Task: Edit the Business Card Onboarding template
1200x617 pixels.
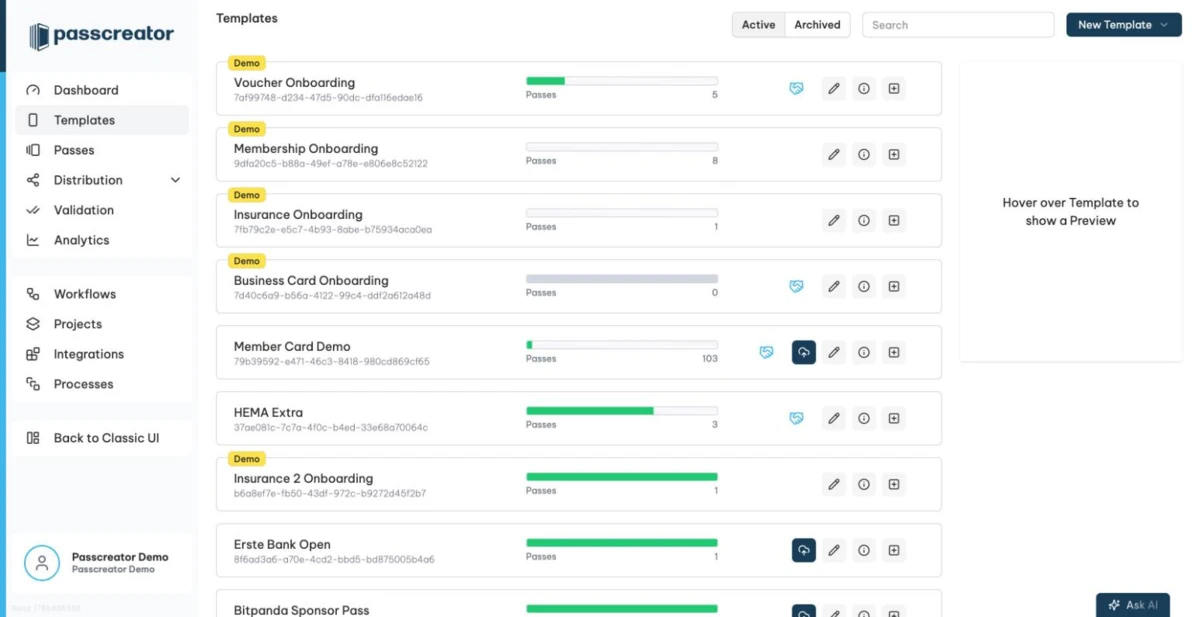Action: coord(834,286)
